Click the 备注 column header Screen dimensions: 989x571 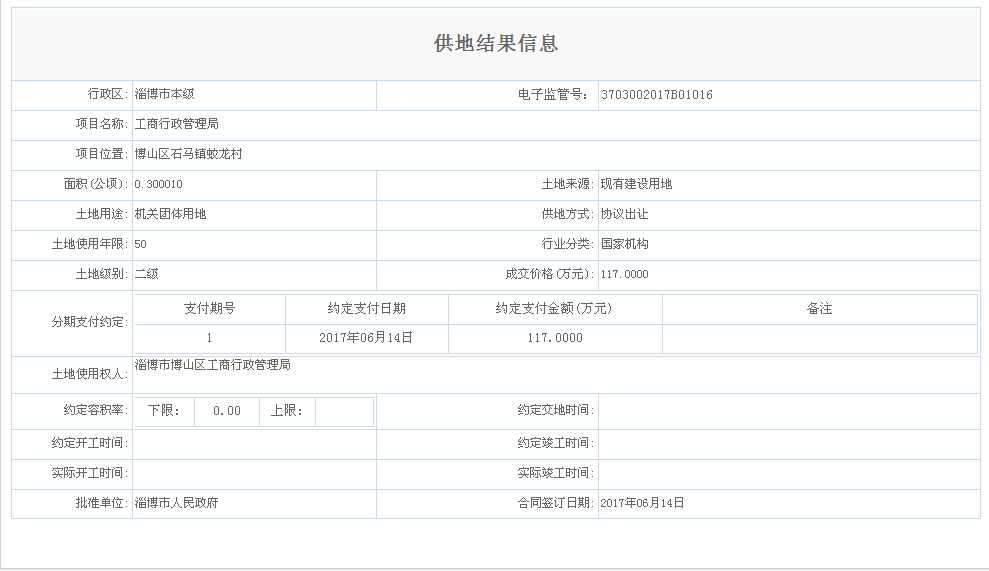[819, 309]
